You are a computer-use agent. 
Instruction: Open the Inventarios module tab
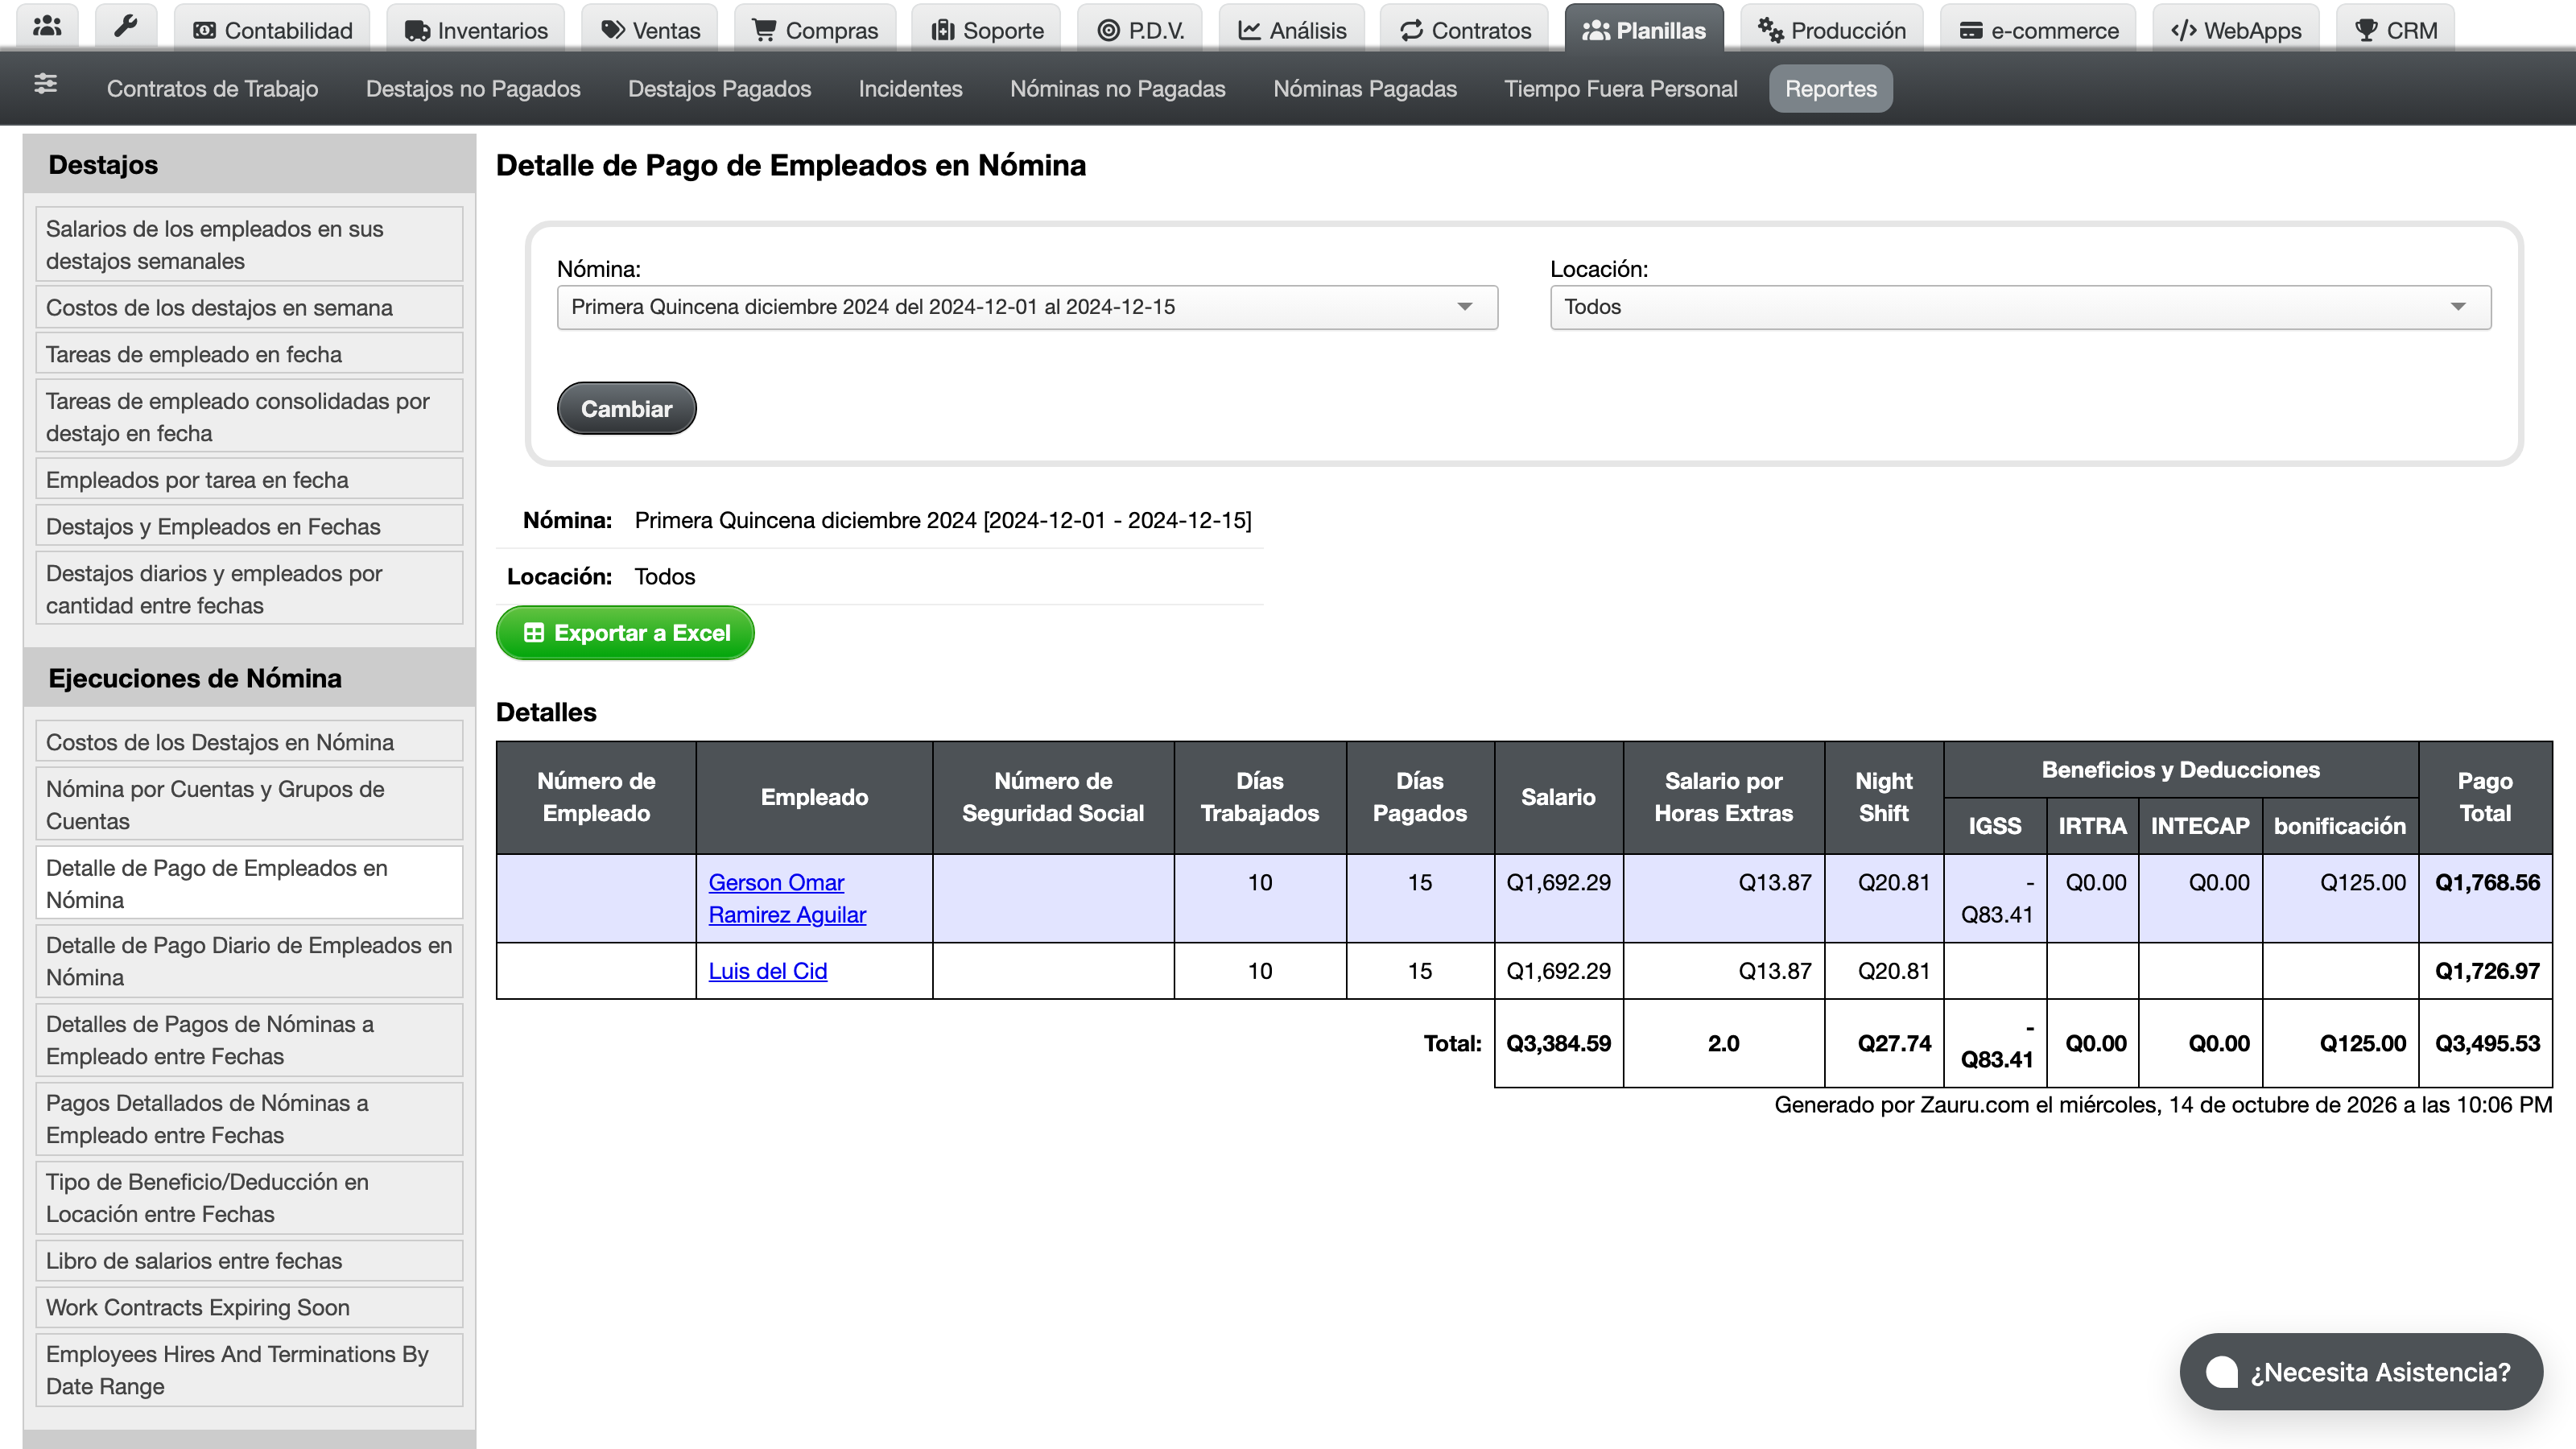476,30
